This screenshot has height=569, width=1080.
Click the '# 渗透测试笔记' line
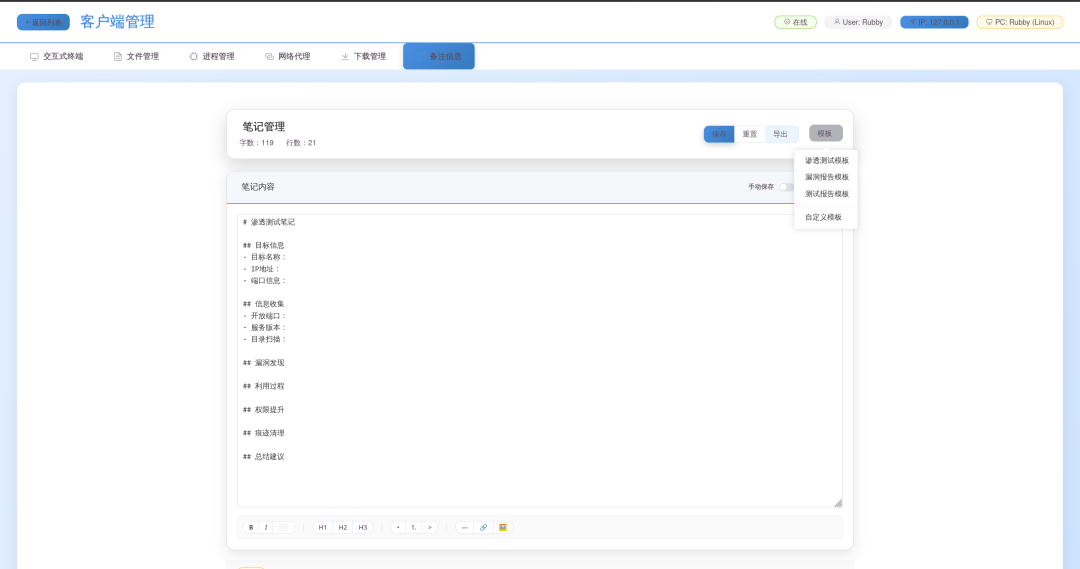pyautogui.click(x=269, y=222)
